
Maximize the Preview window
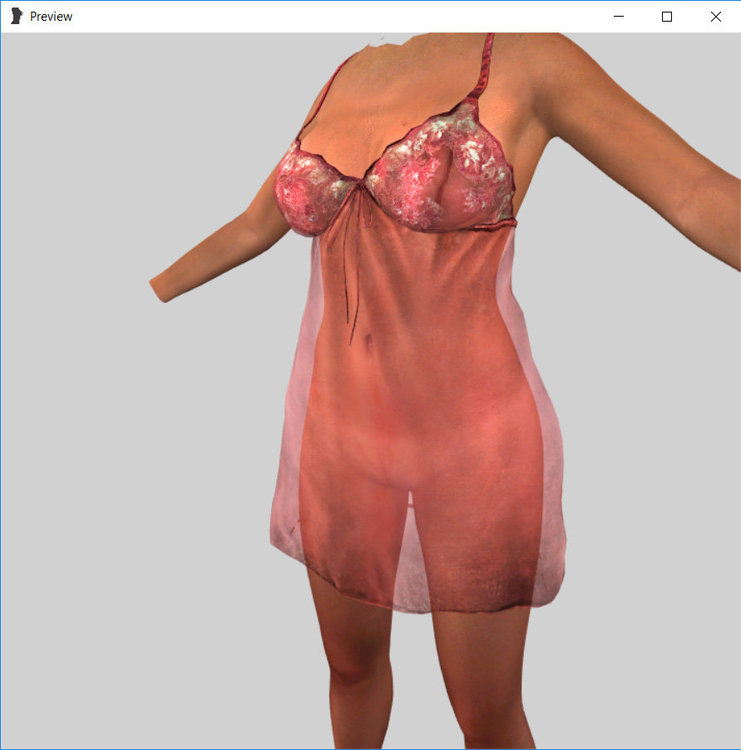point(667,17)
